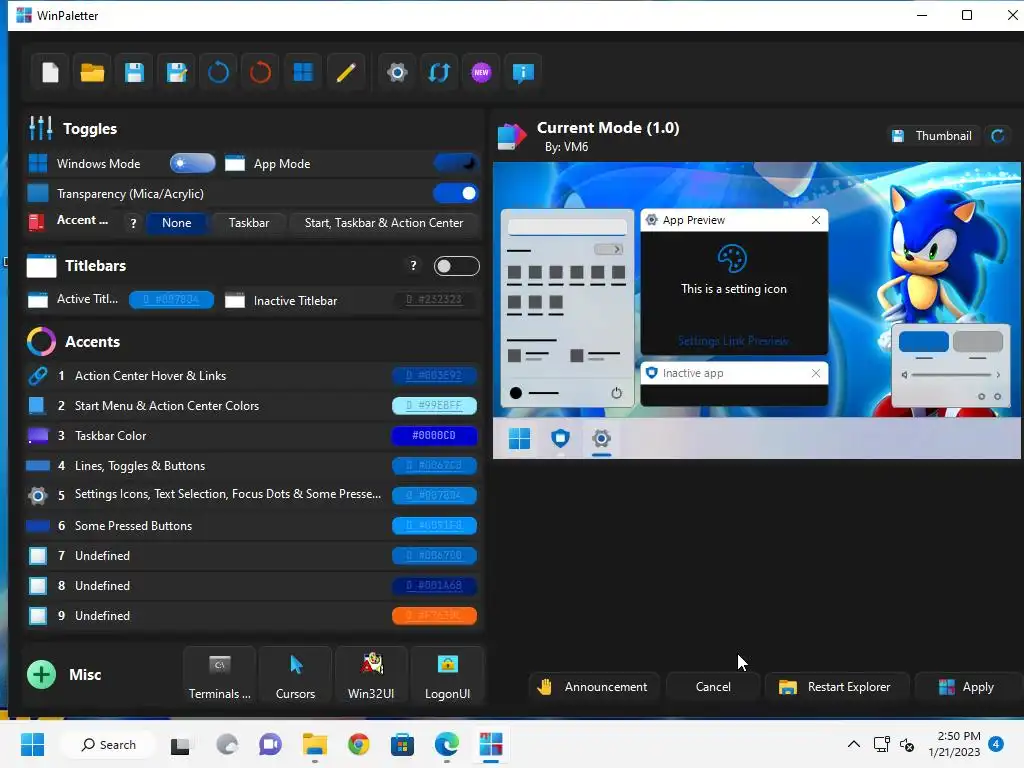This screenshot has height=768, width=1024.
Task: Open a theme file via folder icon
Action: click(92, 72)
